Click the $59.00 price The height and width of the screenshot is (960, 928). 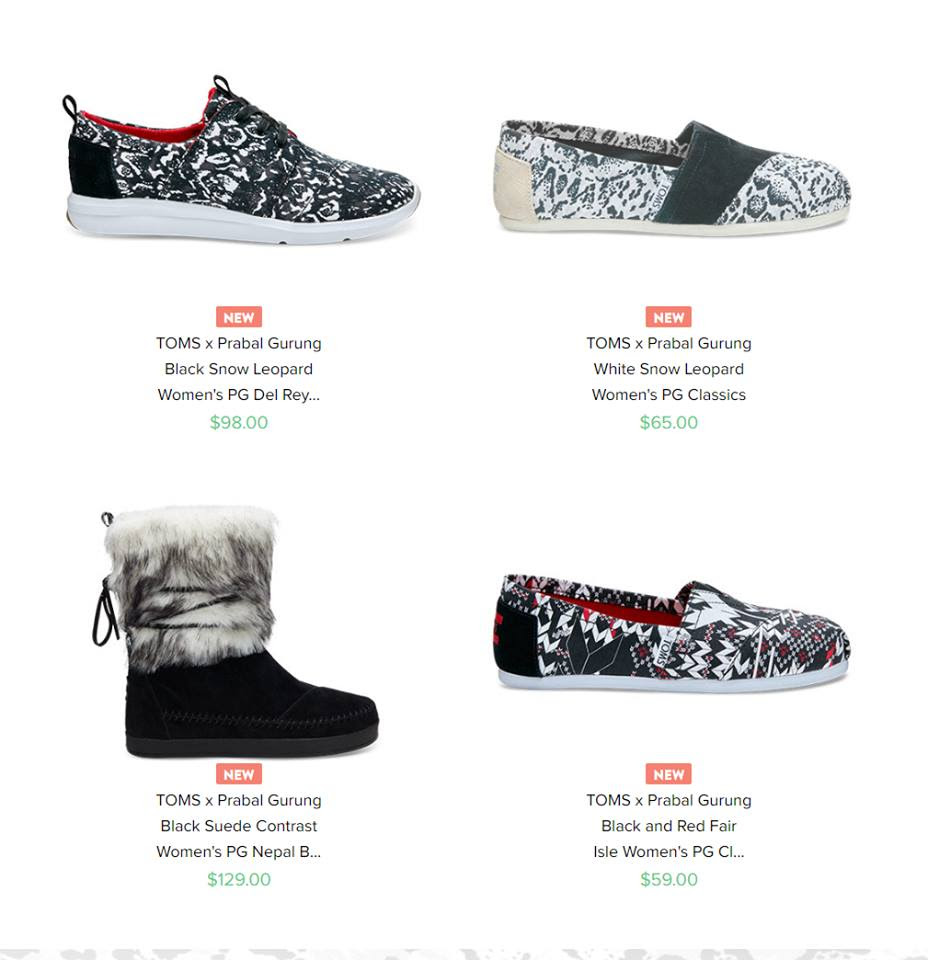point(668,879)
